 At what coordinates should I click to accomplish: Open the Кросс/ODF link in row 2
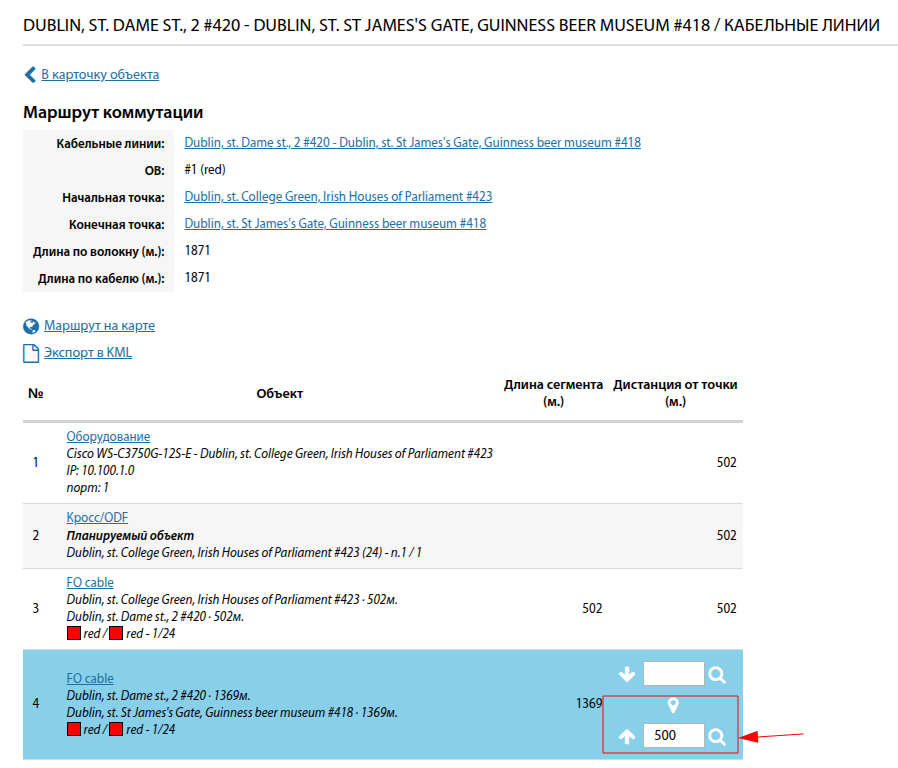point(97,518)
